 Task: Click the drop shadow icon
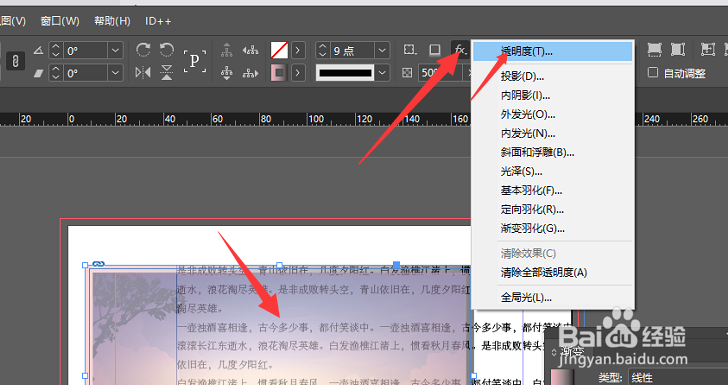click(435, 50)
